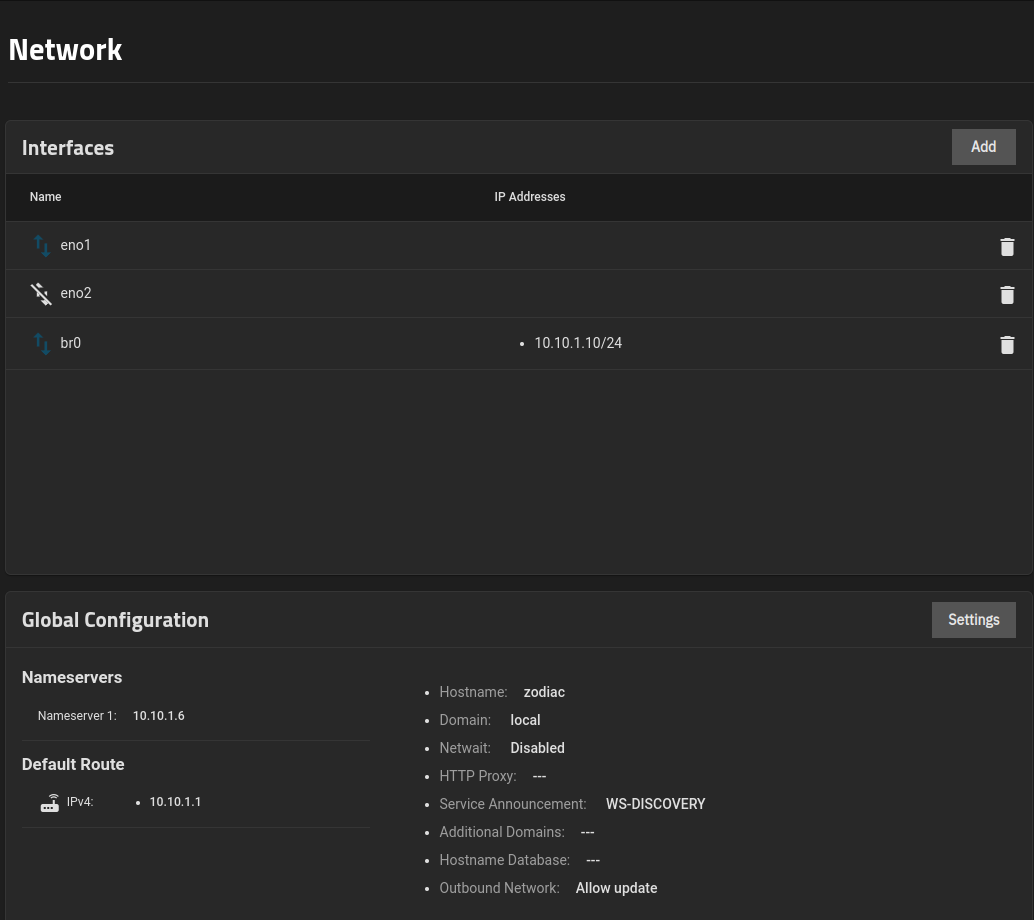Click the router icon beside IPv4
Image resolution: width=1034 pixels, height=920 pixels.
tap(50, 803)
